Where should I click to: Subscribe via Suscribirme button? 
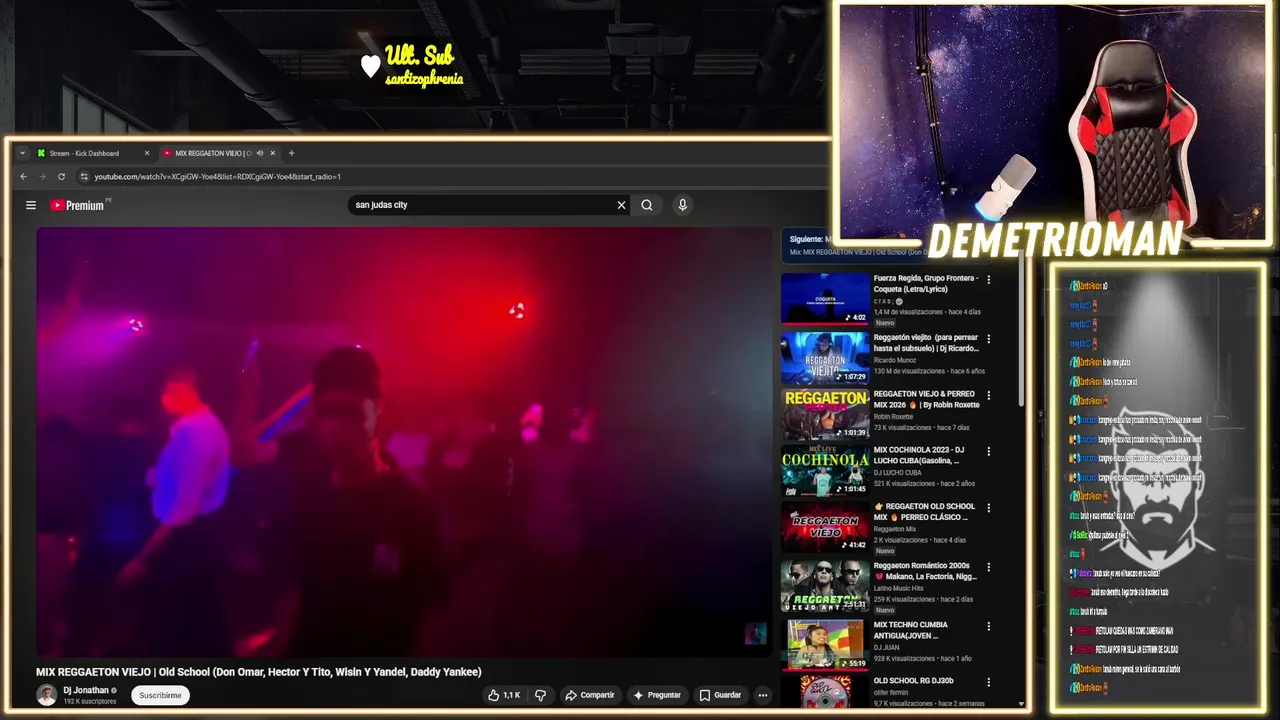(x=160, y=695)
